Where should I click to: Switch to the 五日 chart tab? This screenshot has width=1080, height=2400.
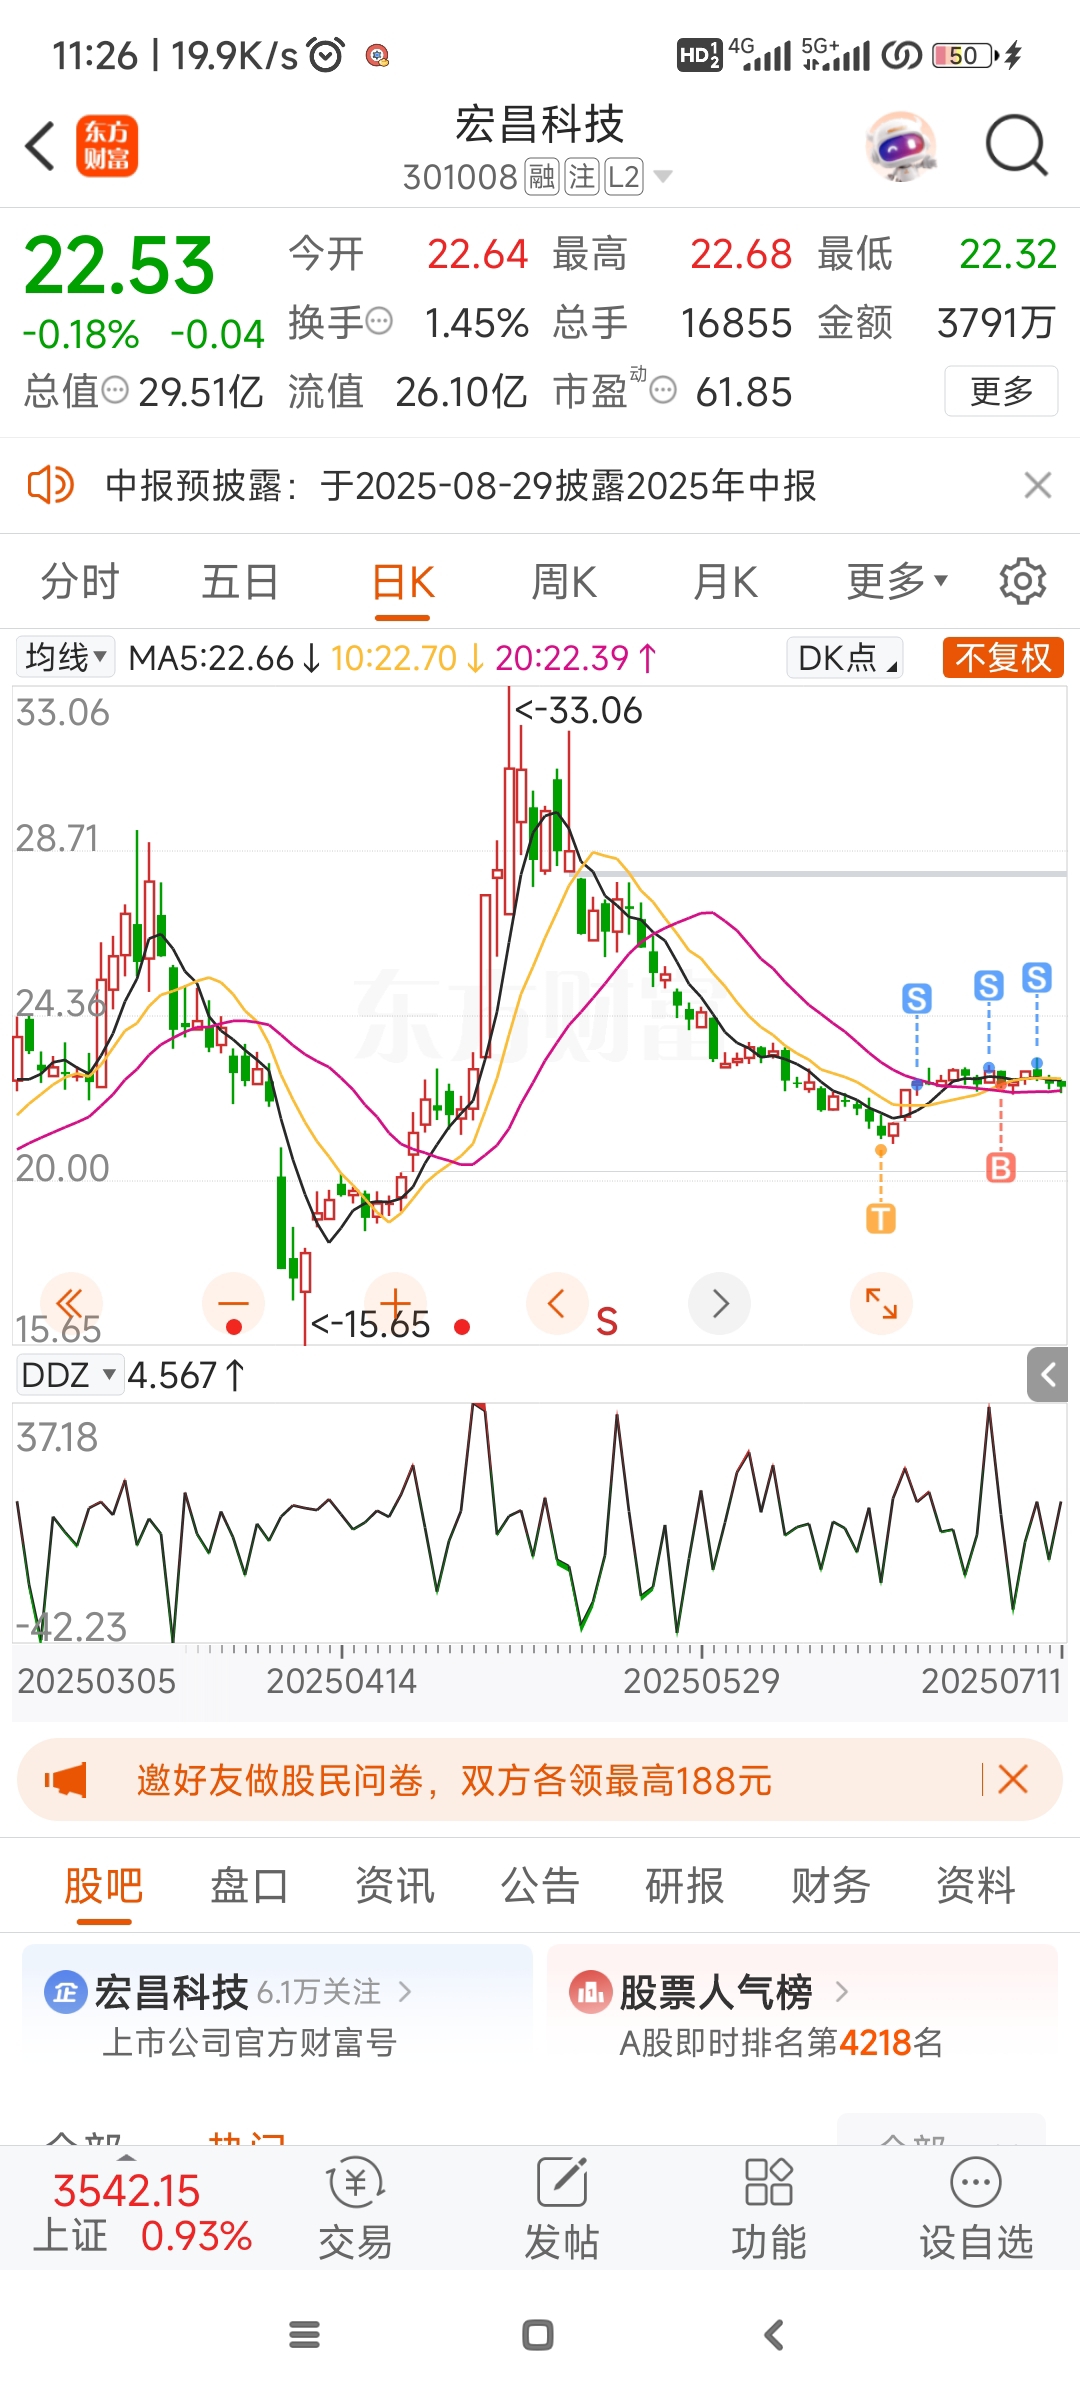(240, 581)
